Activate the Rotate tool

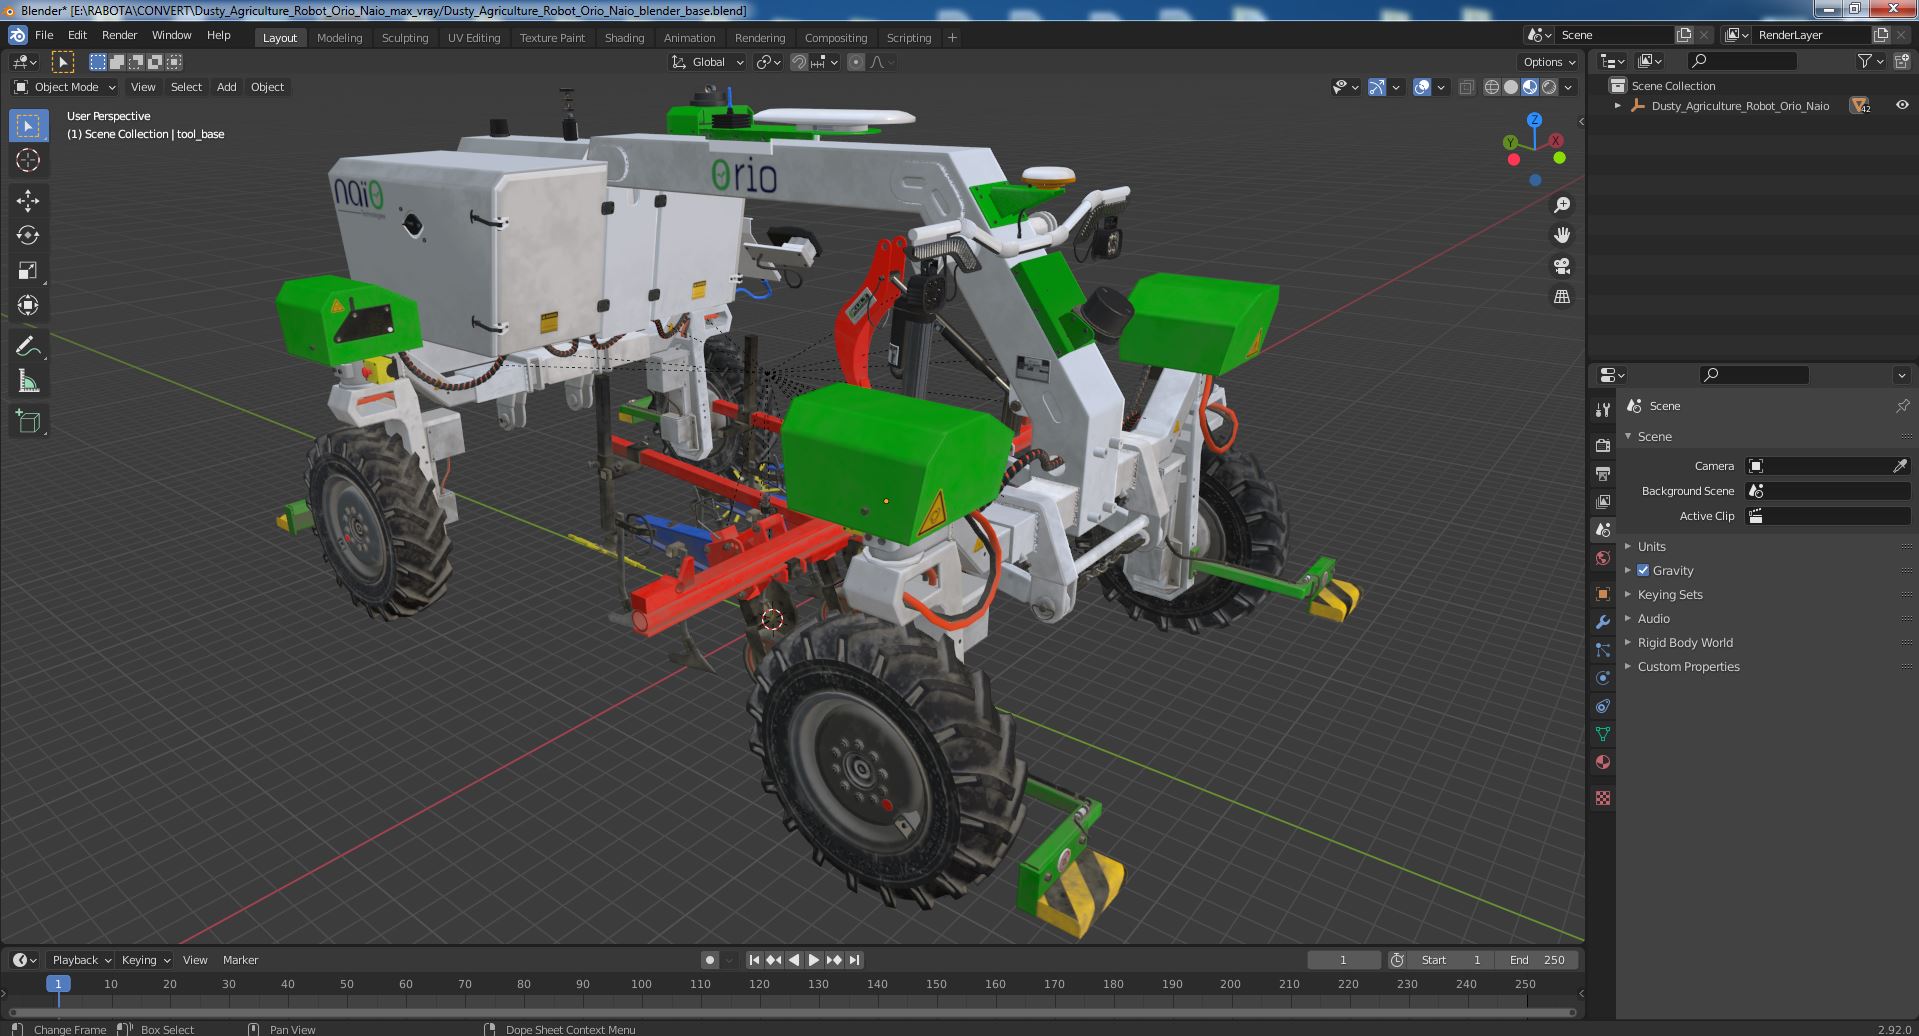pyautogui.click(x=28, y=235)
